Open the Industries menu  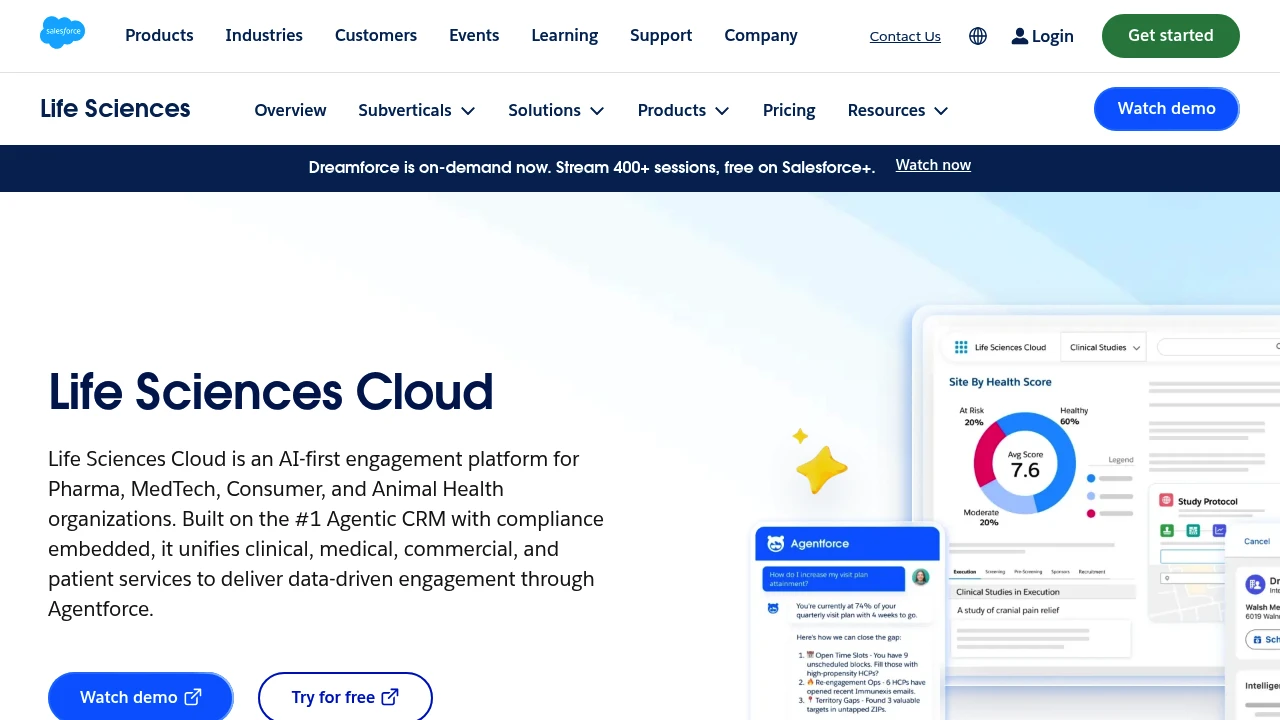pyautogui.click(x=264, y=35)
